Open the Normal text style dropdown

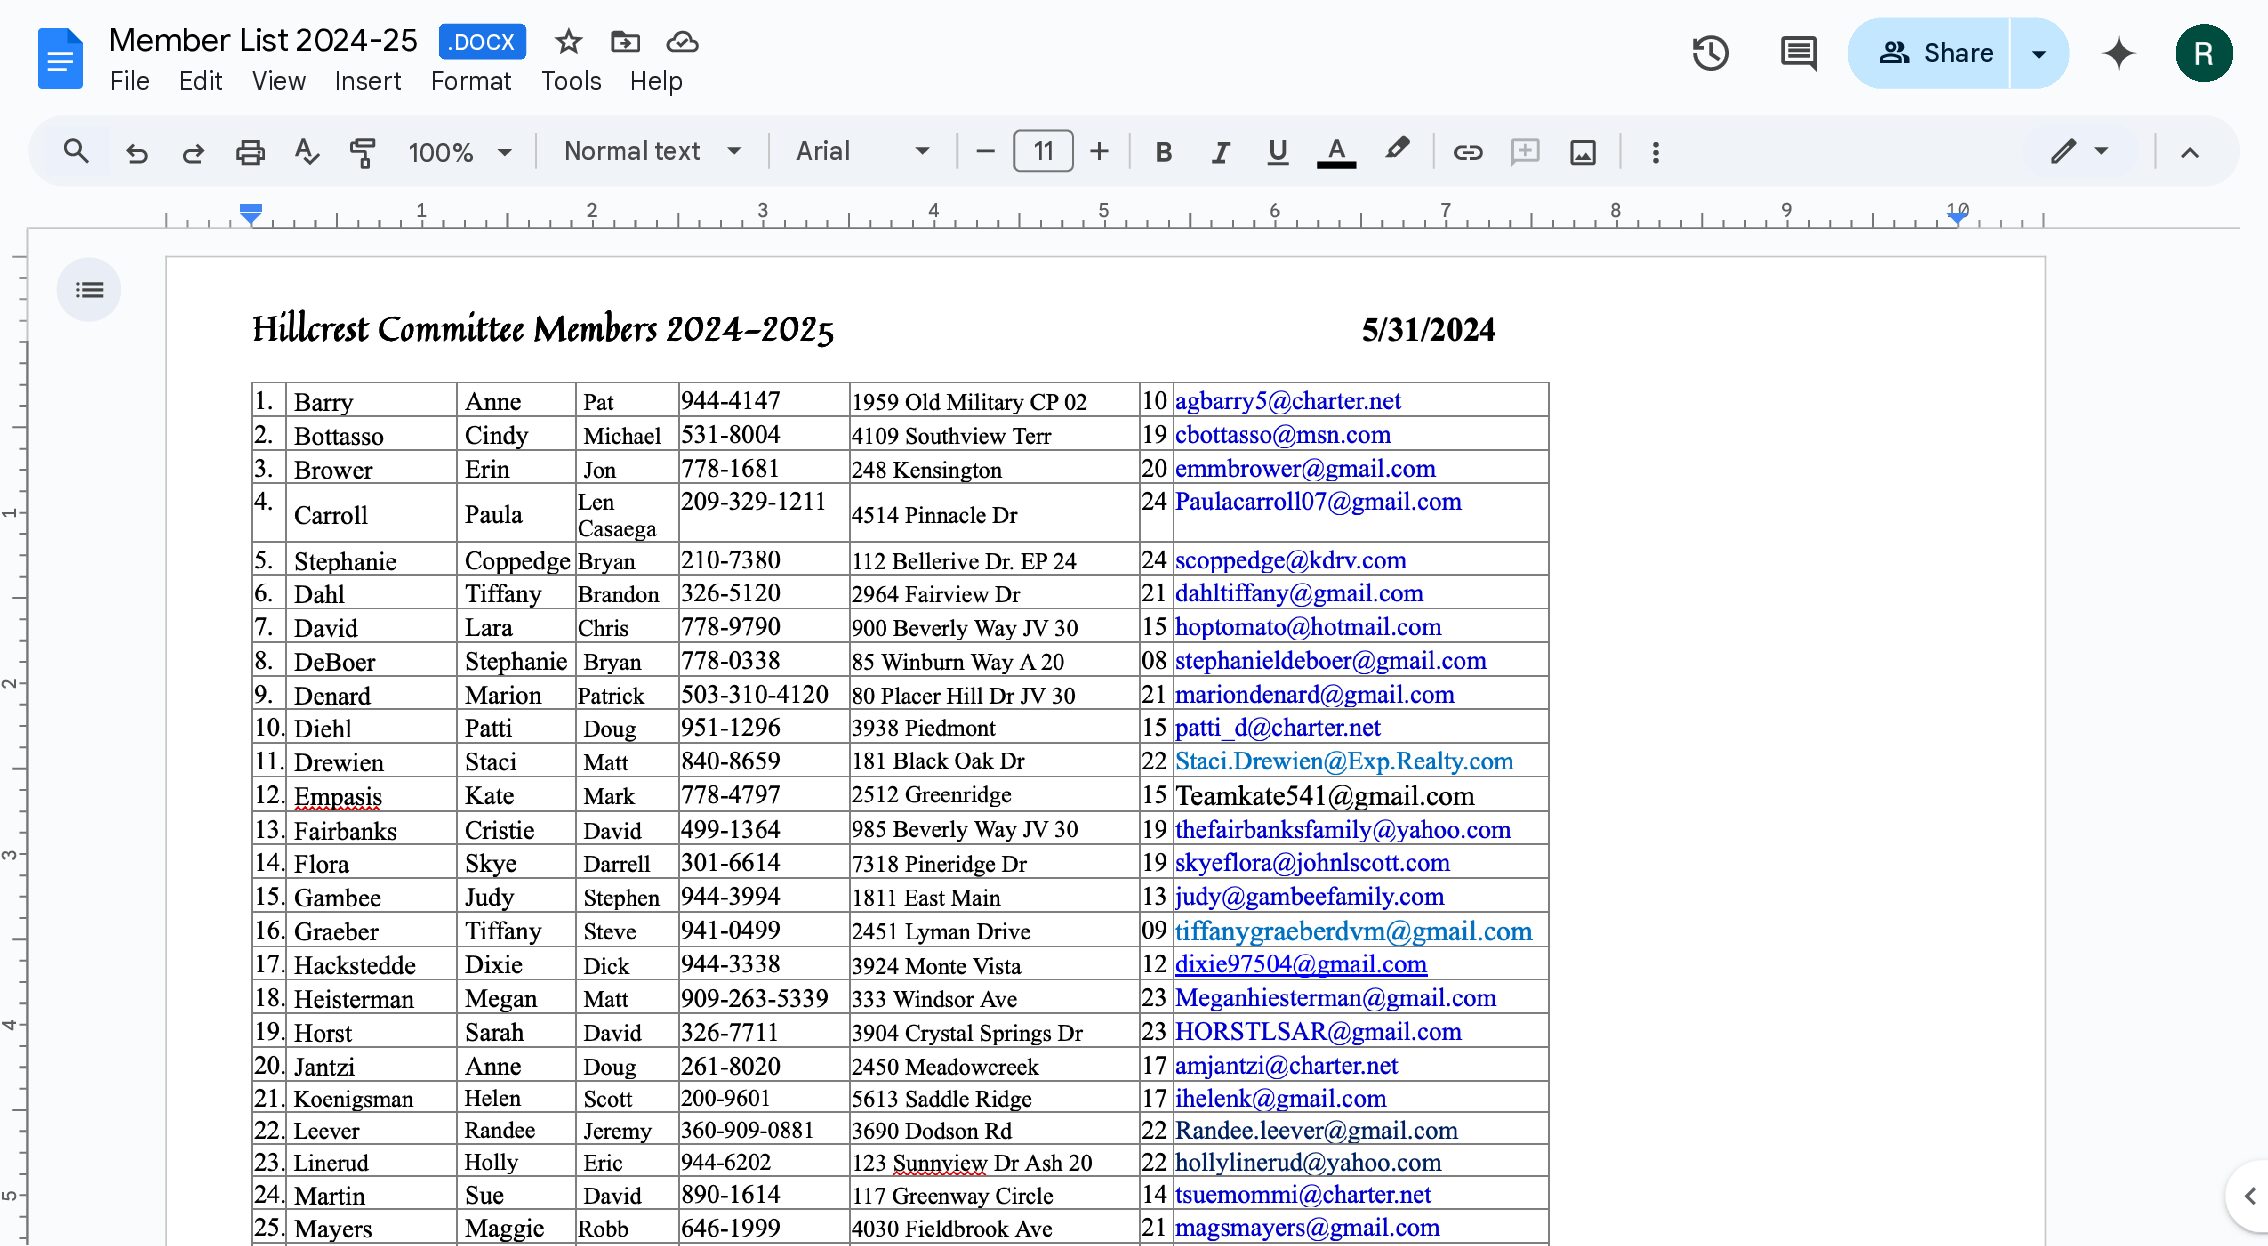653,152
